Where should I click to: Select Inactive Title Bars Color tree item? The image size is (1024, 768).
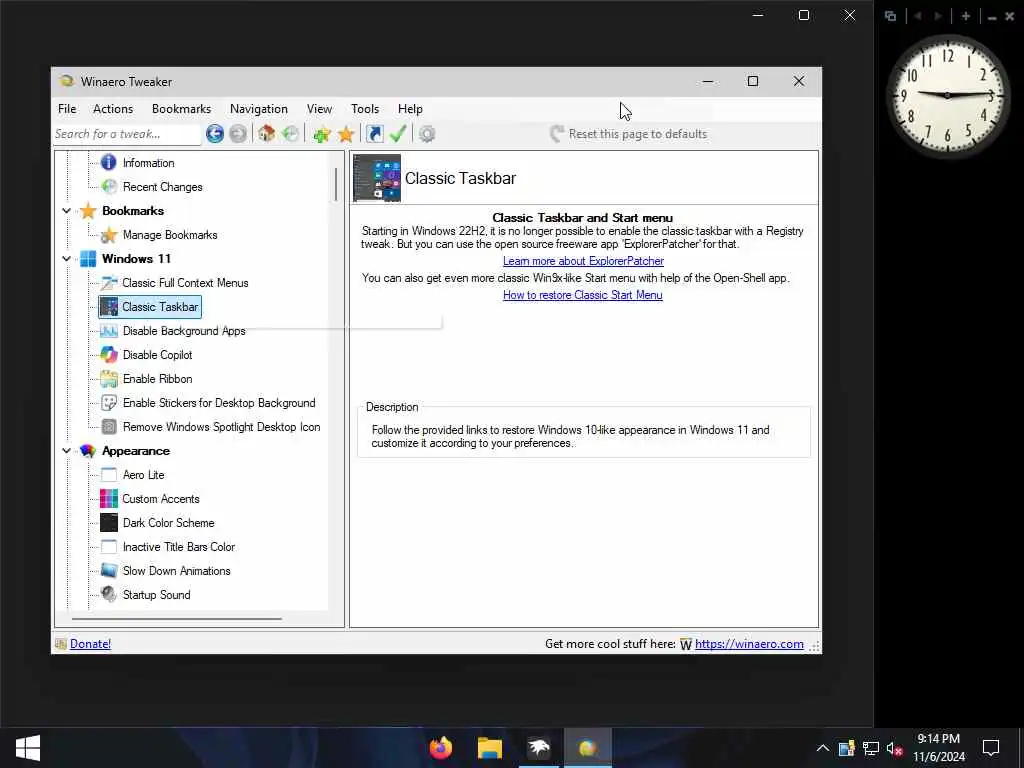click(178, 547)
